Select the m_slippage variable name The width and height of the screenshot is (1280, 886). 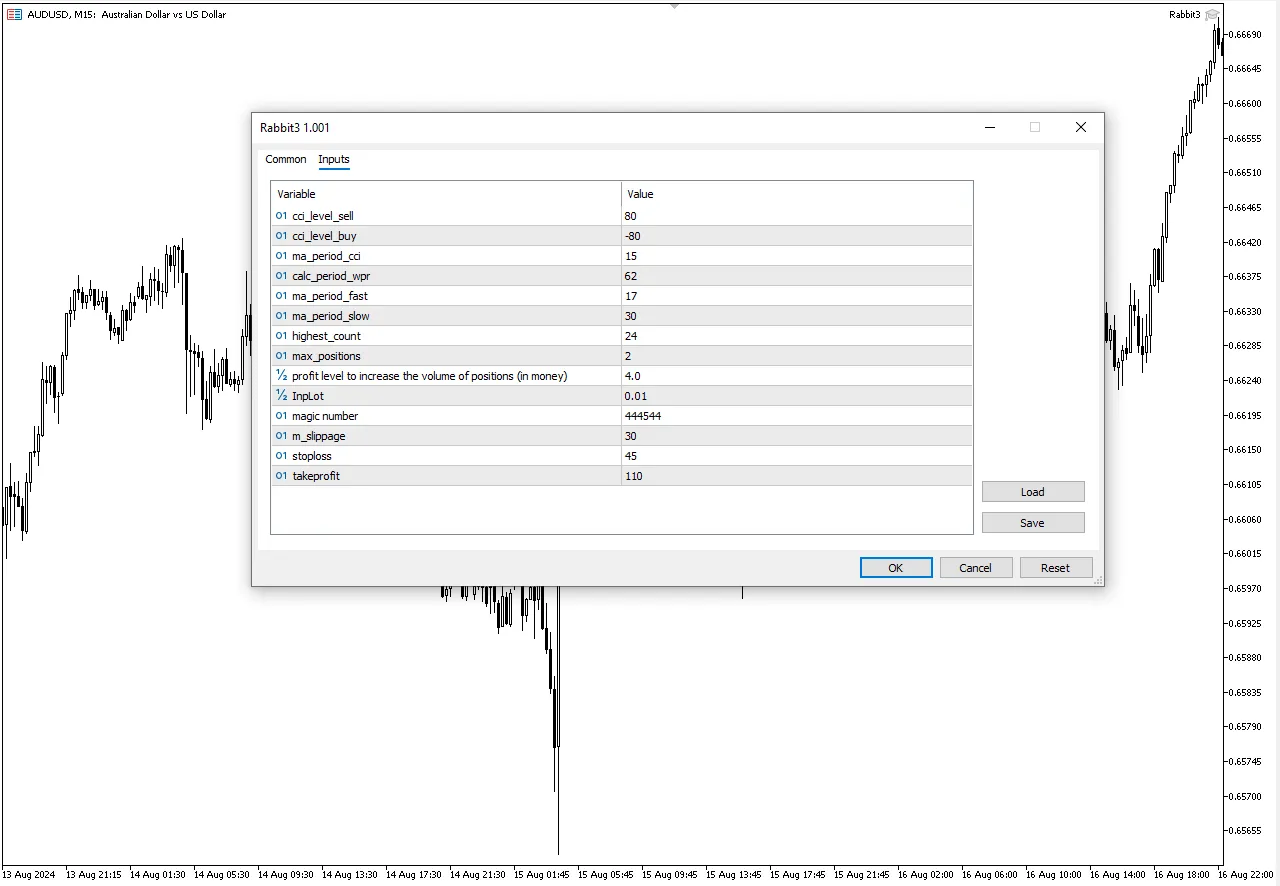319,436
